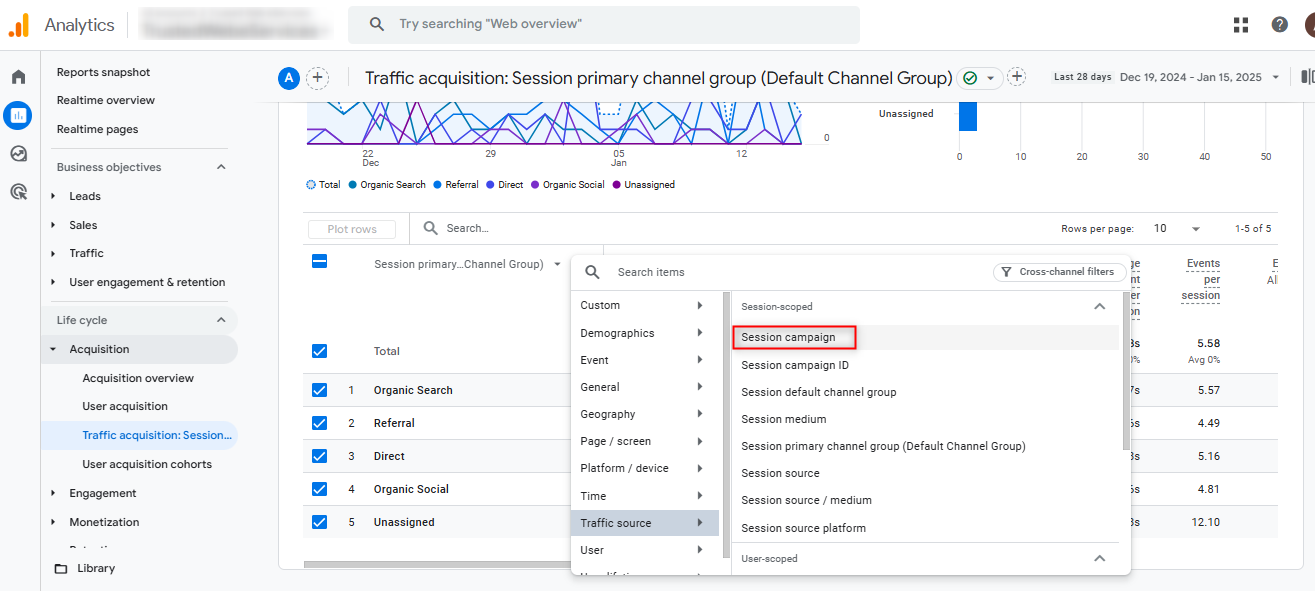
Task: Uncheck the Direct row checkbox
Action: click(319, 456)
